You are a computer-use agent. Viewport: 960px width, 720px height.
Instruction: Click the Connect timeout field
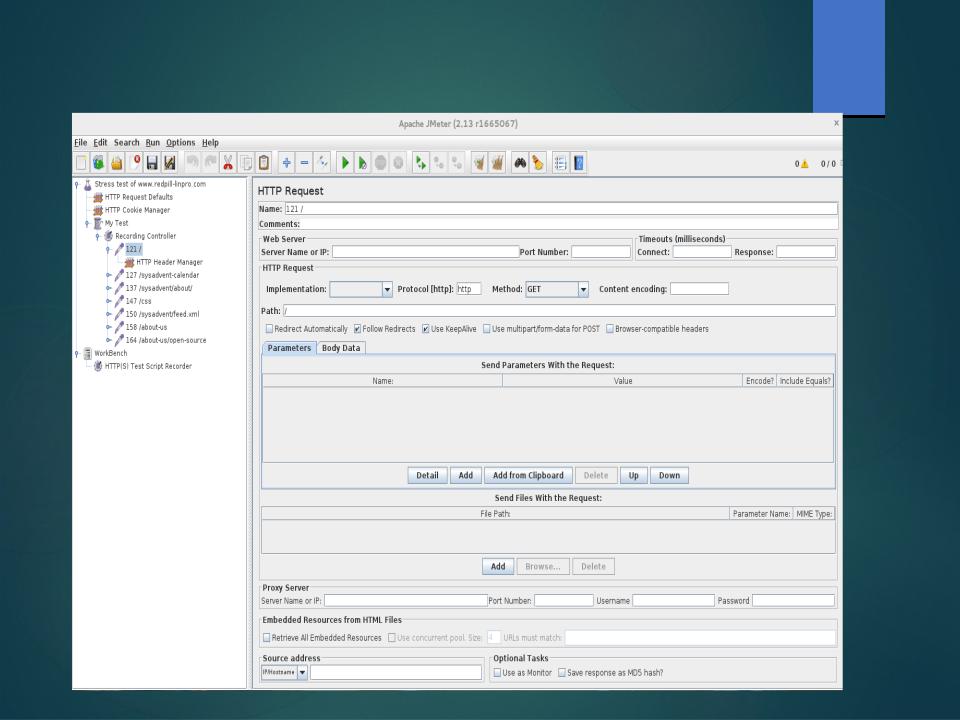(x=702, y=252)
